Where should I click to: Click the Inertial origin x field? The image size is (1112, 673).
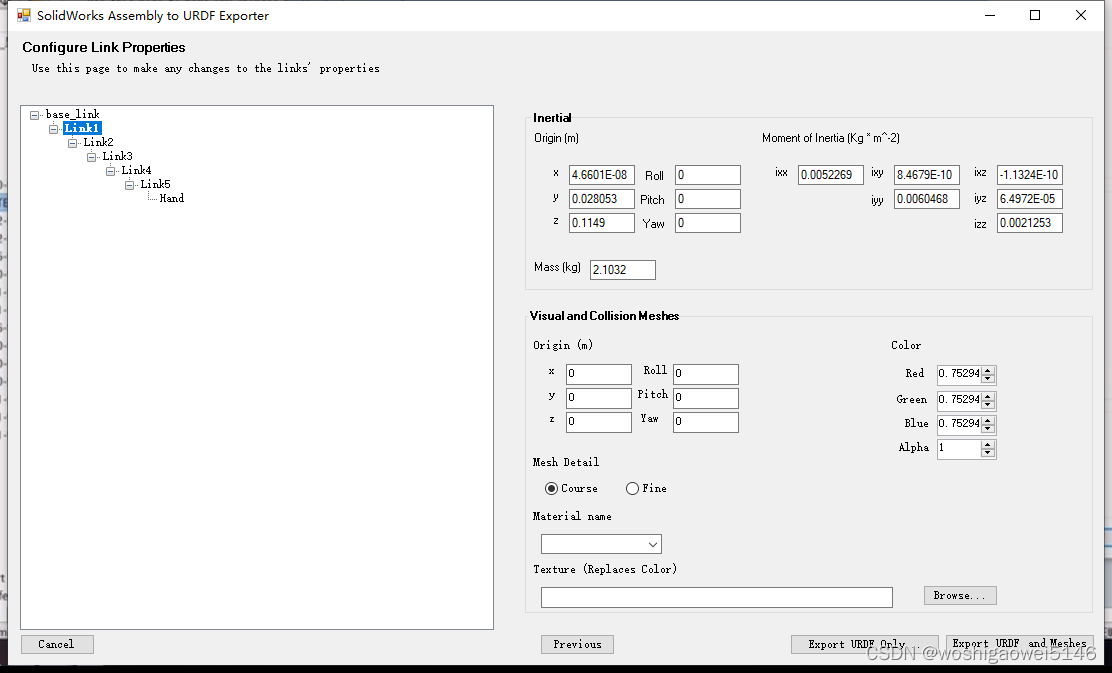coord(601,174)
